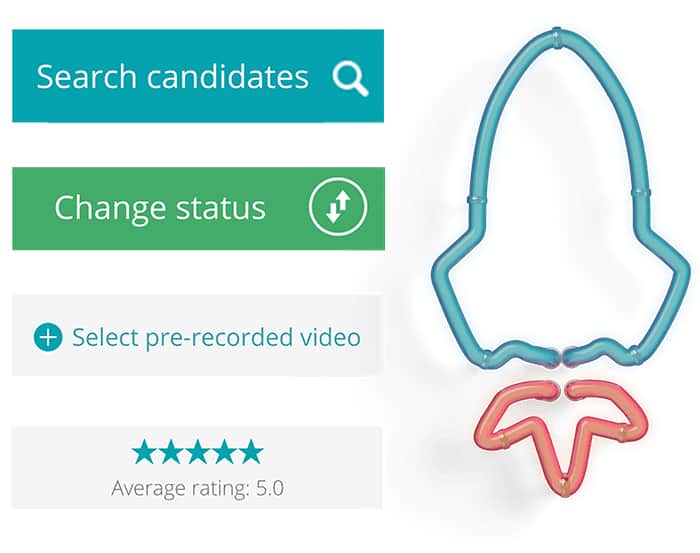The image size is (700, 553).
Task: Select the fourth rating star
Action: [224, 452]
